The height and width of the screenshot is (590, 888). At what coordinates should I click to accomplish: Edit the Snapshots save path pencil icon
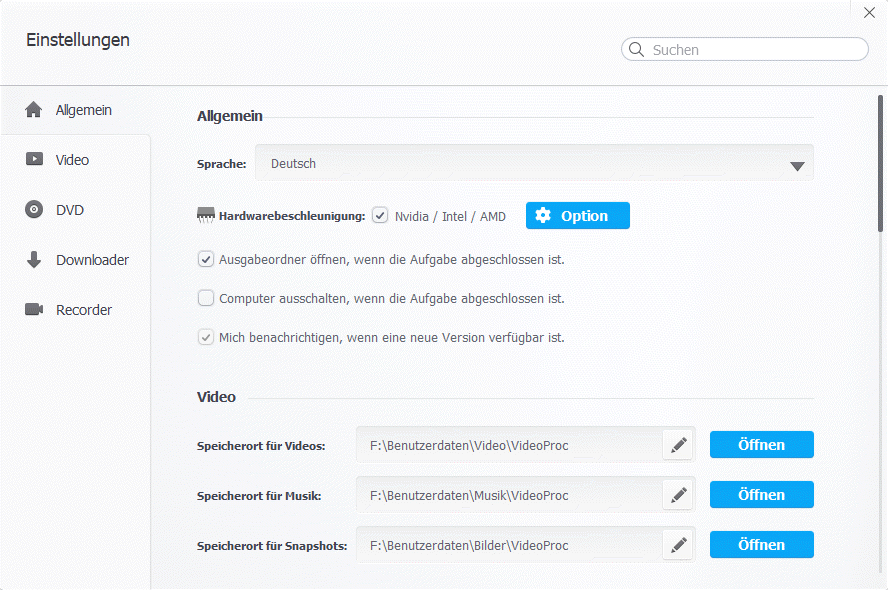(679, 545)
